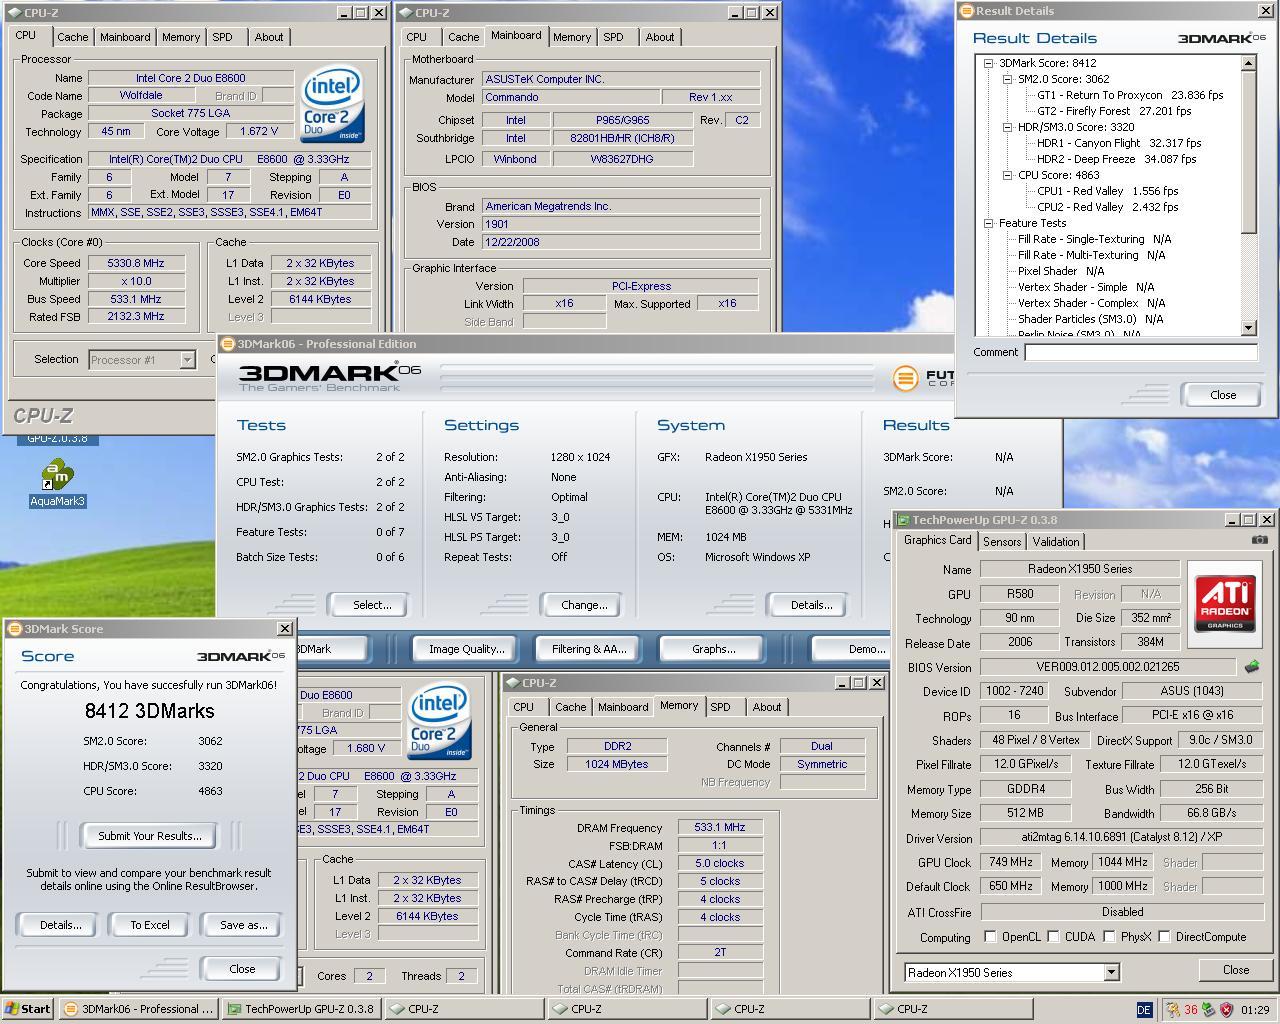
Task: Select GT1 - Return To Proxycon row
Action: coord(1130,95)
